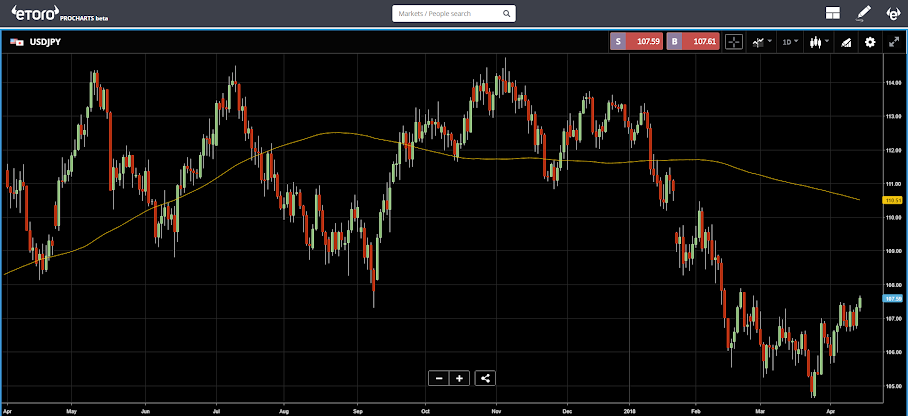Click the 2018 label on time axis
The image size is (908, 416).
coord(629,410)
